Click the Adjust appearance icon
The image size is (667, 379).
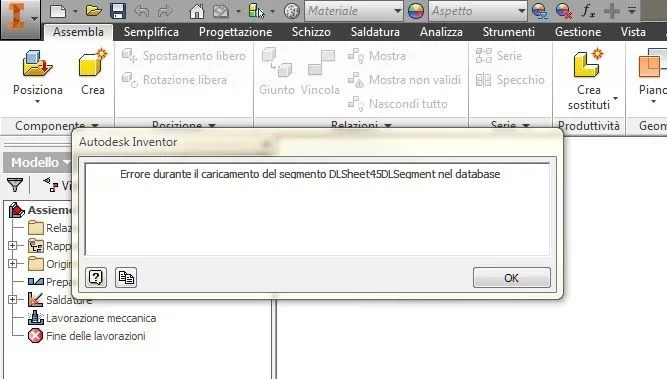tap(540, 11)
